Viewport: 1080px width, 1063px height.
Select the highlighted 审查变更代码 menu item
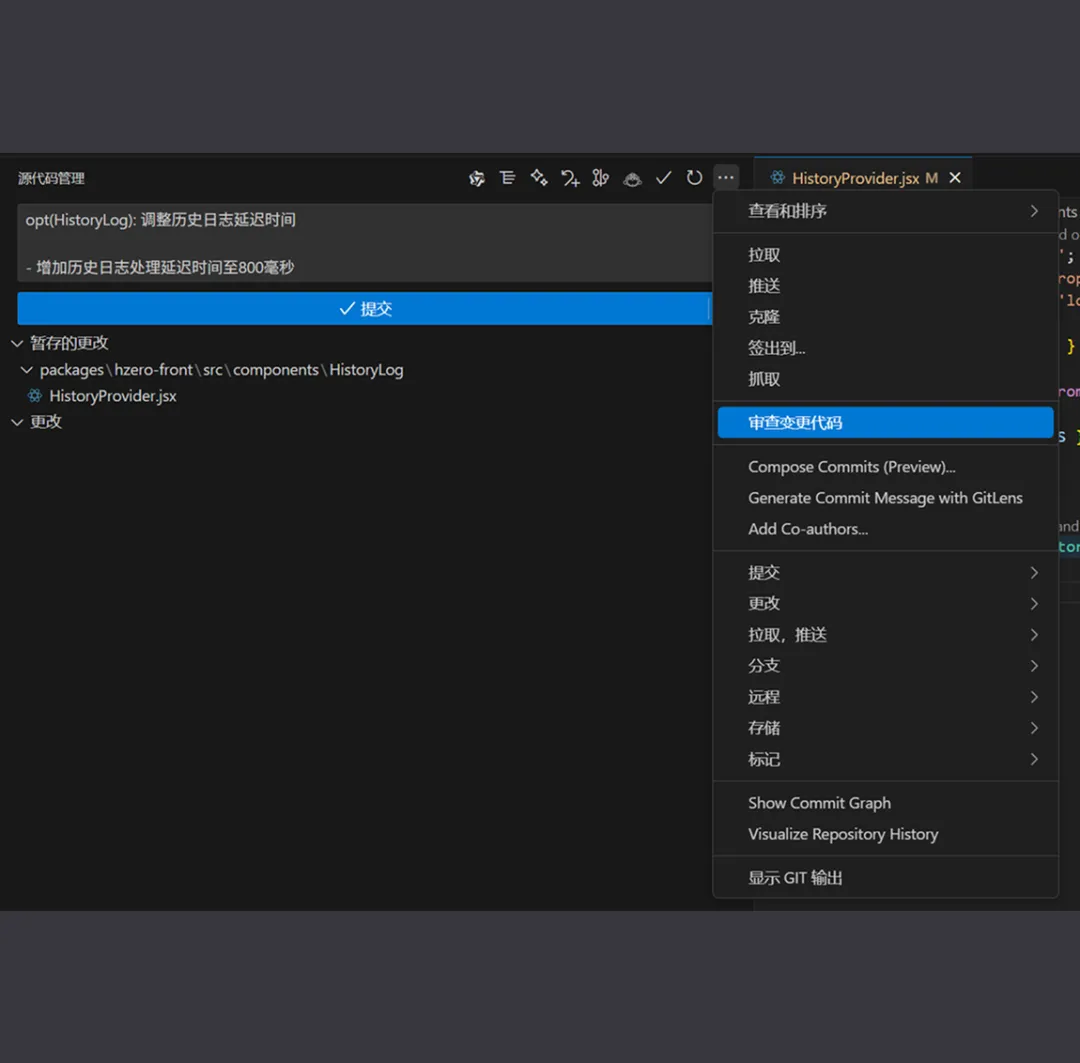886,422
